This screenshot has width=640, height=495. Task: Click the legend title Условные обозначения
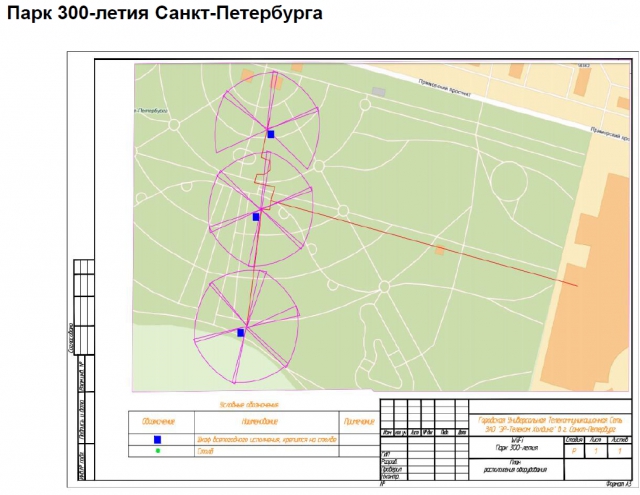coord(249,405)
